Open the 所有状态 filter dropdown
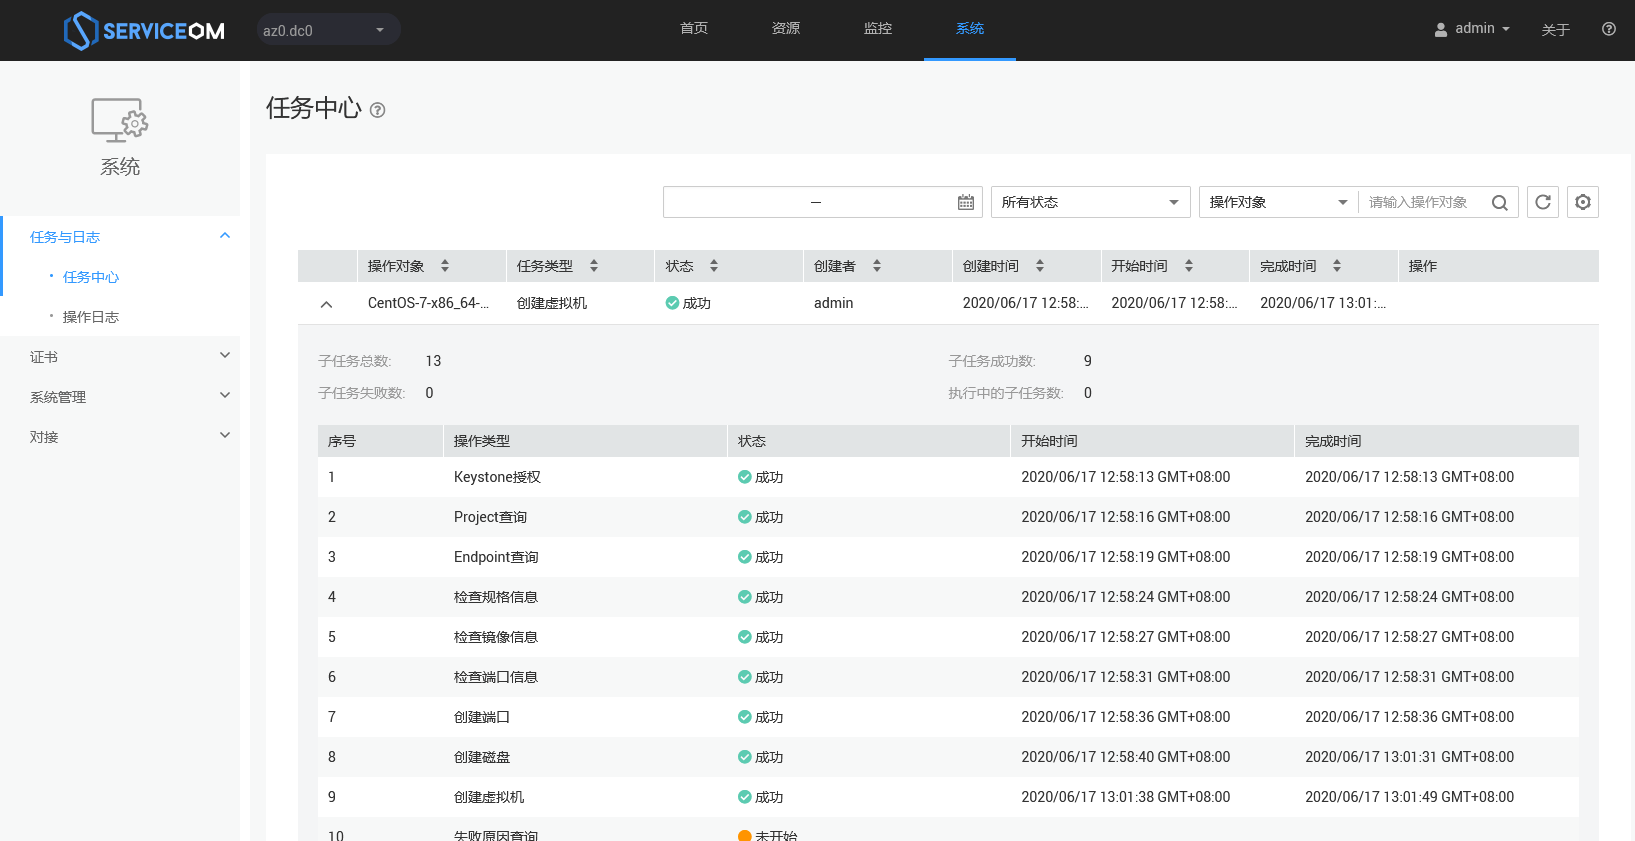 [x=1091, y=202]
